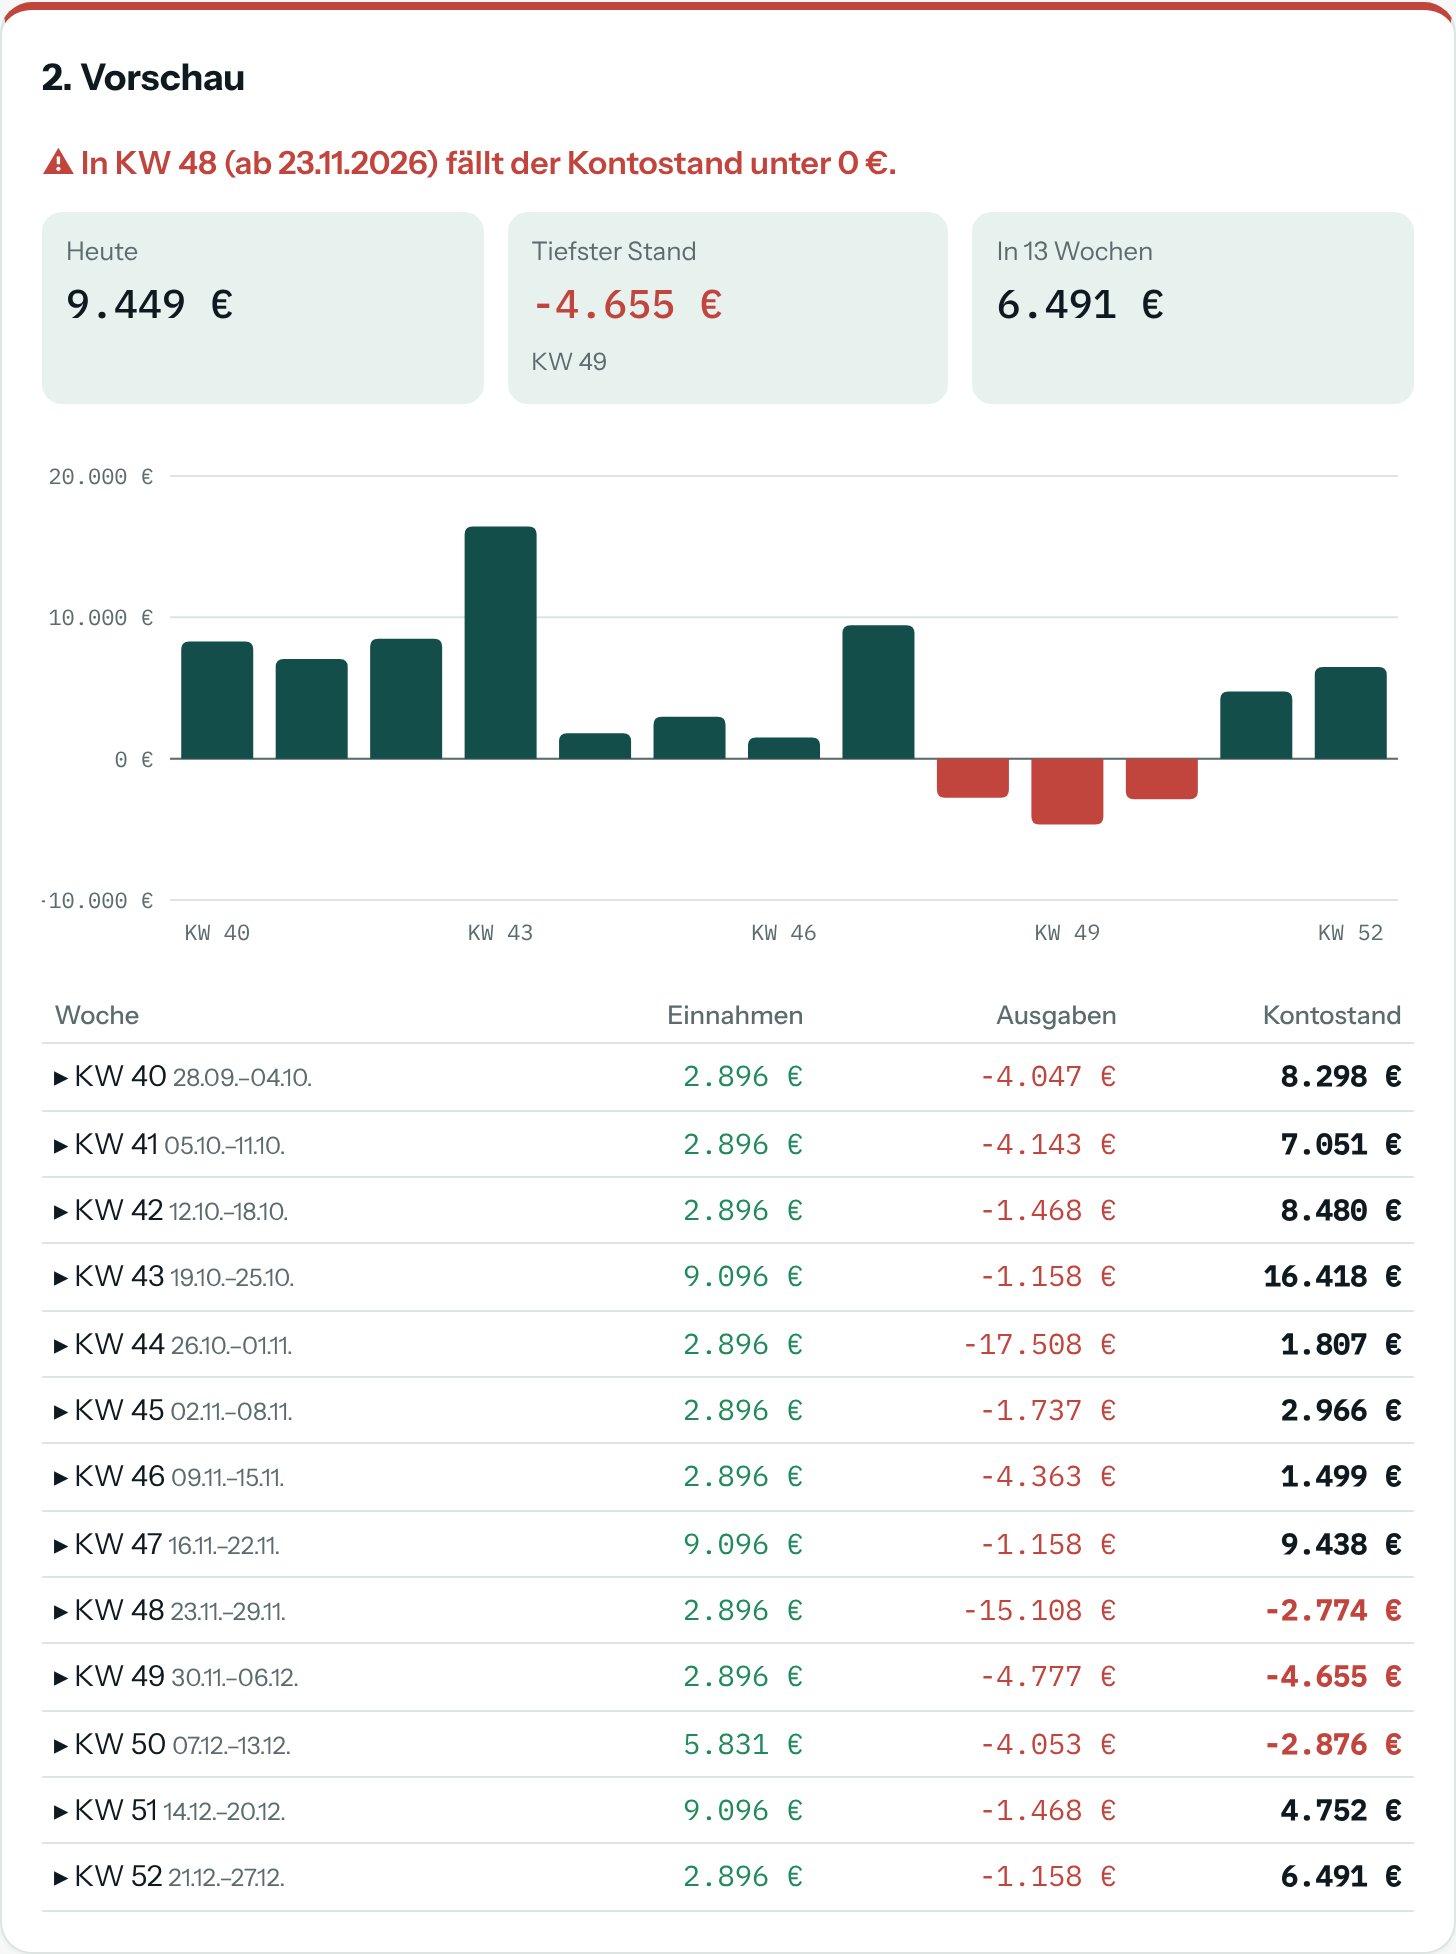Click the Einnahmen value 5.831 €
Image resolution: width=1456 pixels, height=1954 pixels.
743,1744
